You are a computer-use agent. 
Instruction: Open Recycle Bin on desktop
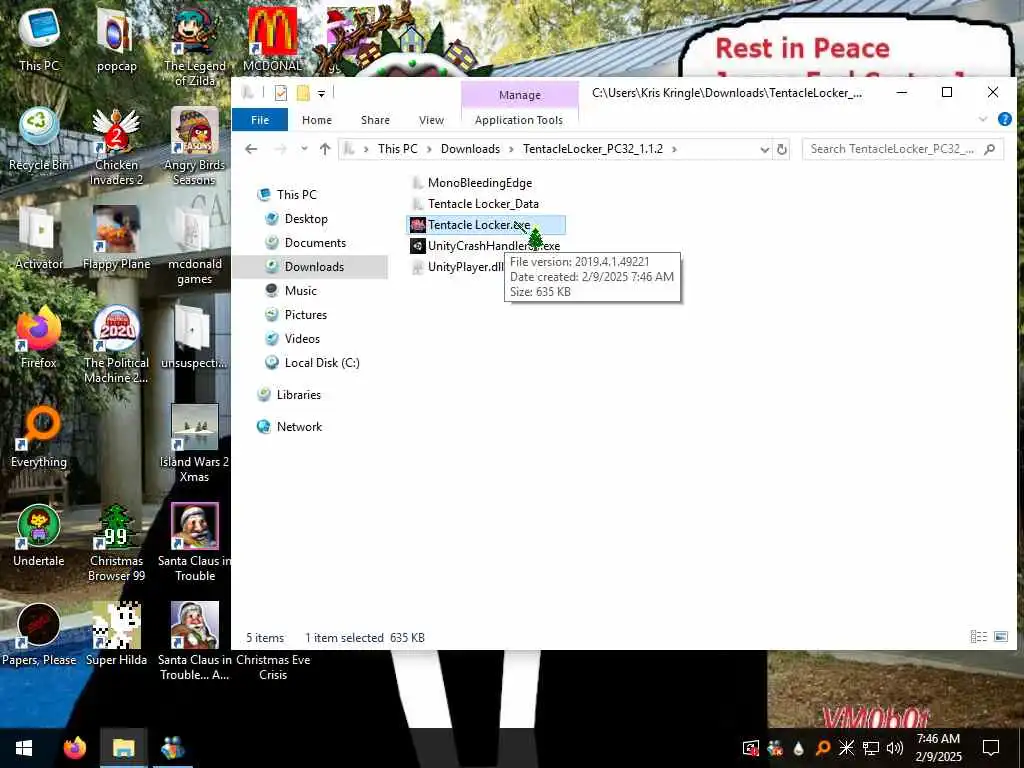click(x=39, y=138)
